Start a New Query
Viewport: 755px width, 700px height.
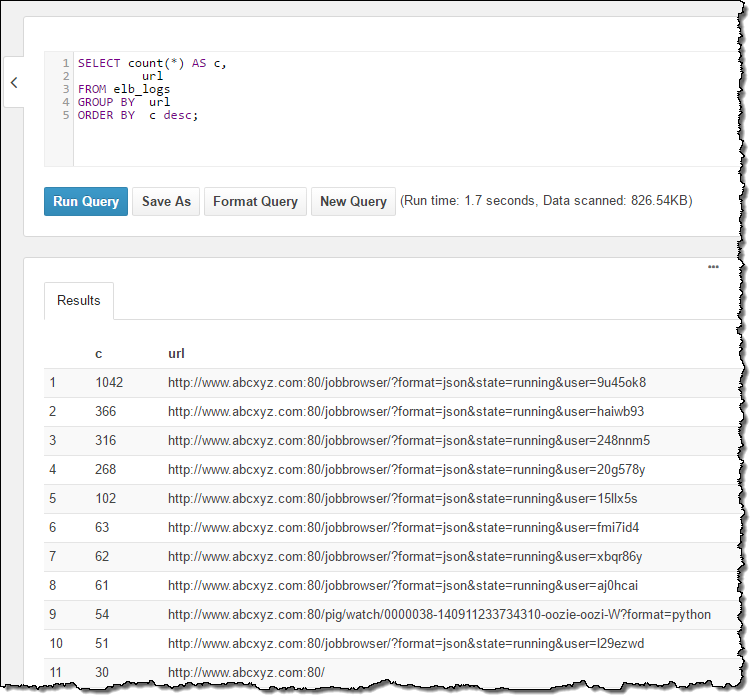[x=353, y=201]
